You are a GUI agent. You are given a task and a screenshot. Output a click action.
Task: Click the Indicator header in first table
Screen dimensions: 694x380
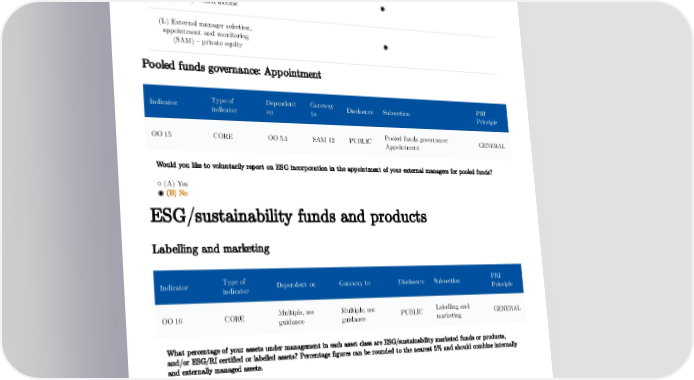163,102
